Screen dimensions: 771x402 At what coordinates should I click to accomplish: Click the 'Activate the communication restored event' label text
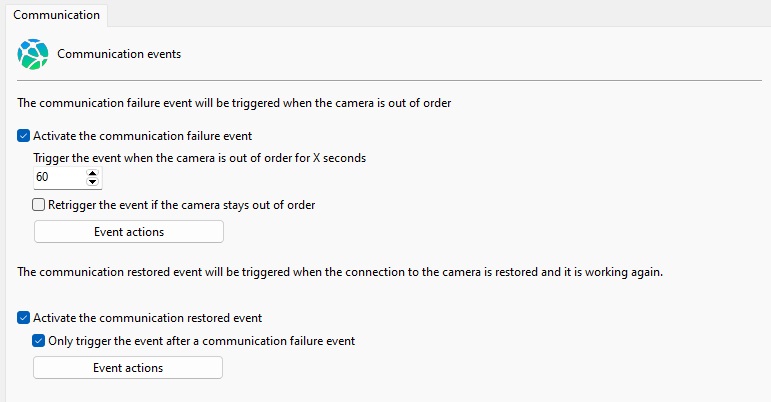coord(148,318)
